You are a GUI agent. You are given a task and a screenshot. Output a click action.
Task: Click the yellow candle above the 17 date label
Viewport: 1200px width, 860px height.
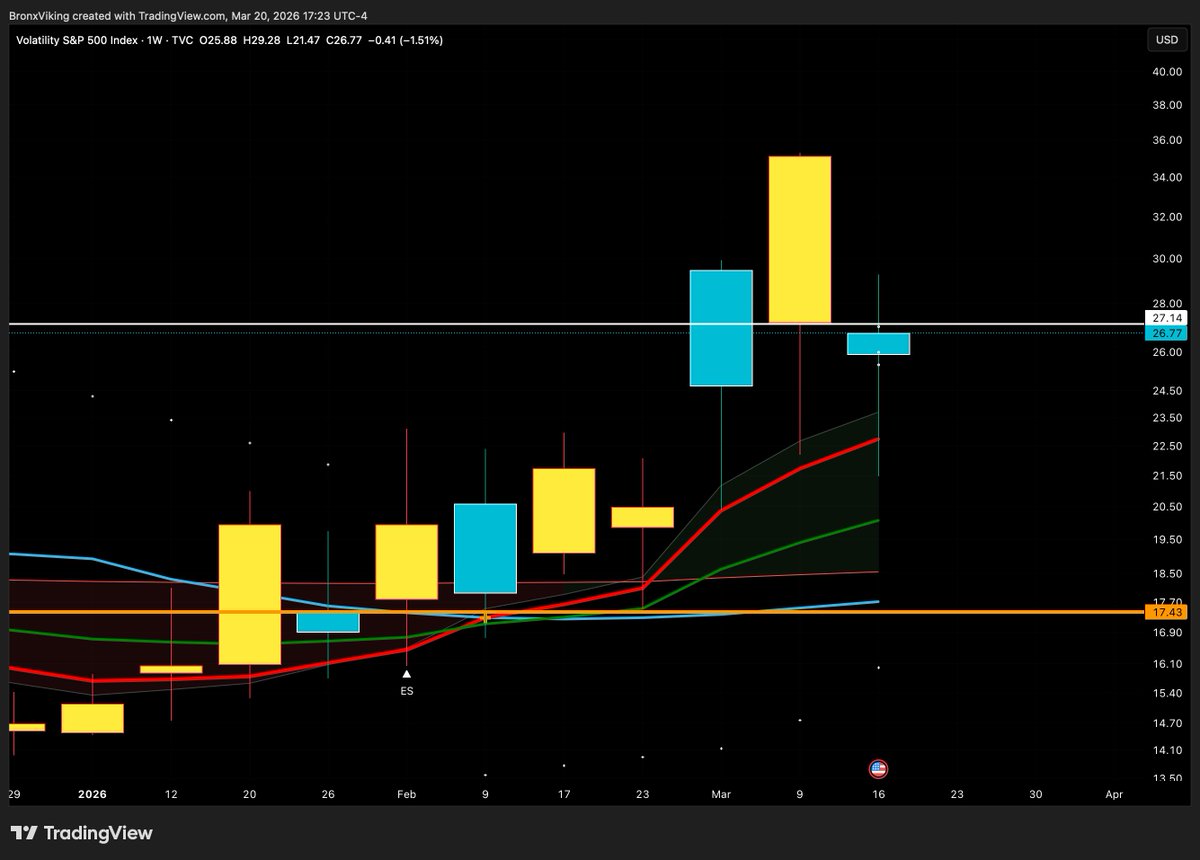tap(564, 510)
